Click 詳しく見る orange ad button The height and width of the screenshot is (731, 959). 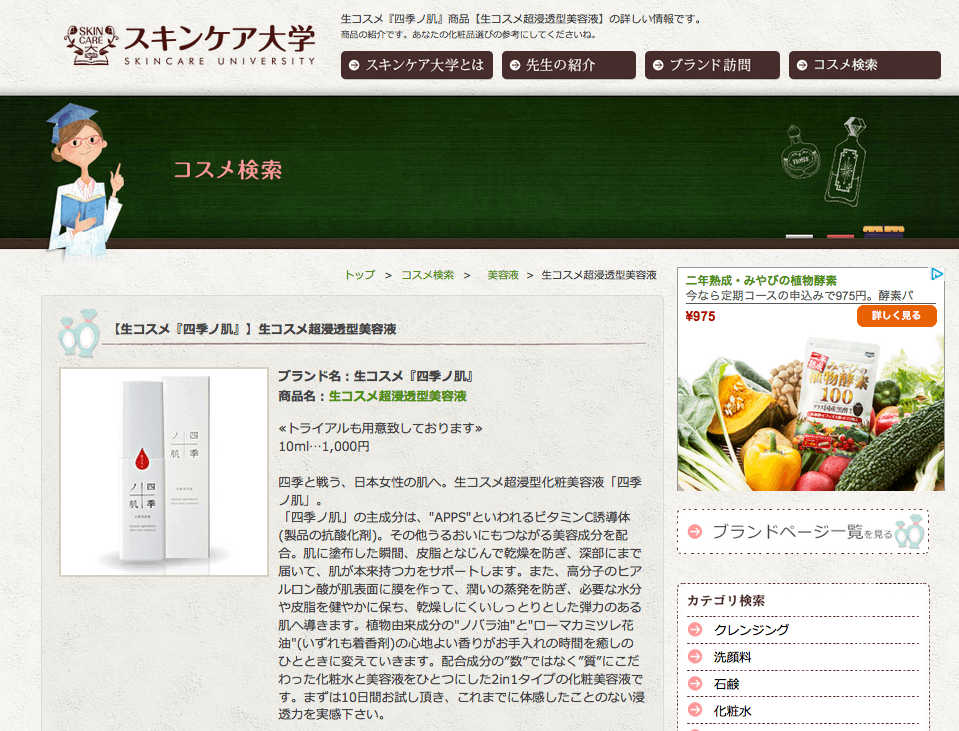pyautogui.click(x=896, y=316)
